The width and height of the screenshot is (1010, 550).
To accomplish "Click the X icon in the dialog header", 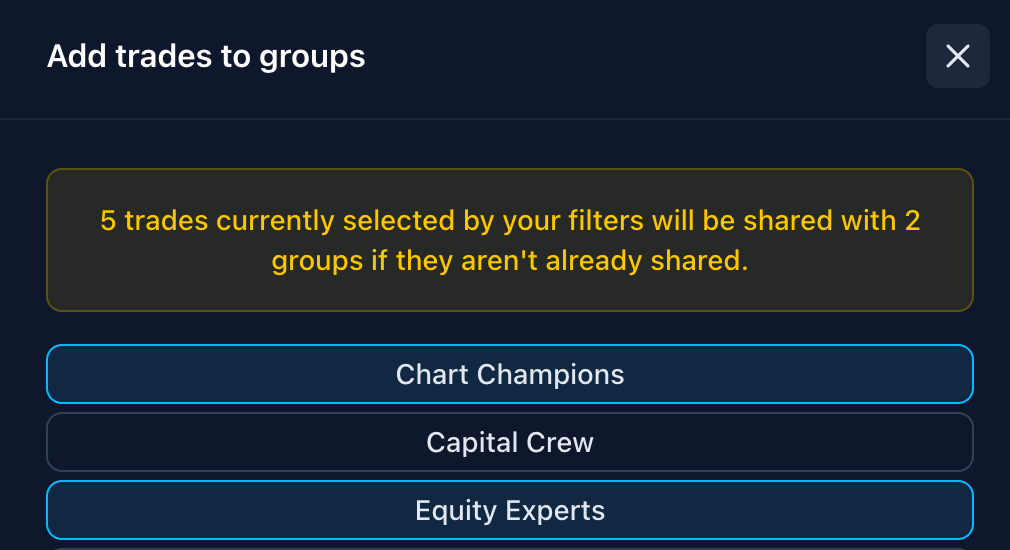I will 957,56.
